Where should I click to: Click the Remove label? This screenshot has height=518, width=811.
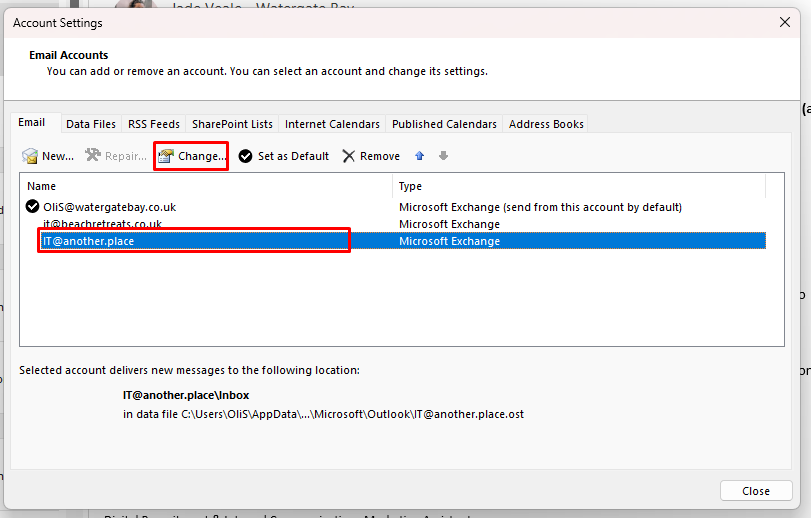(x=380, y=156)
